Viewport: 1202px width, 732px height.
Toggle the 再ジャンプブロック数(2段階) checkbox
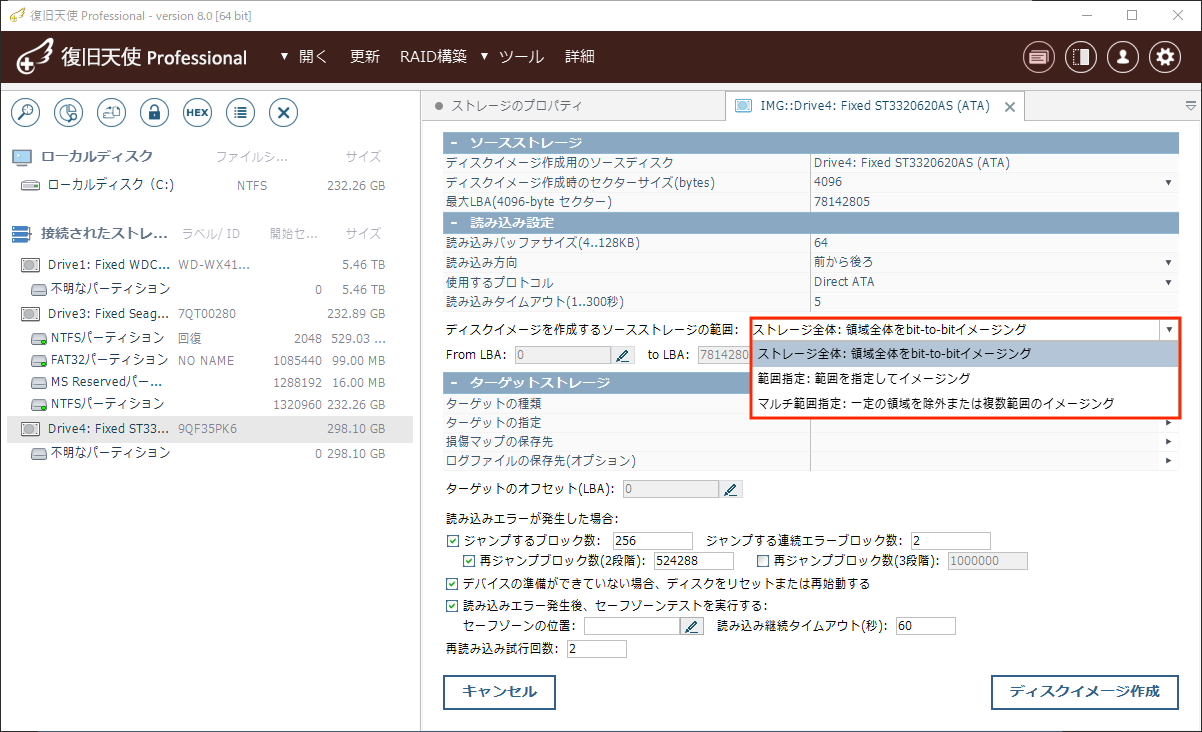[468, 561]
